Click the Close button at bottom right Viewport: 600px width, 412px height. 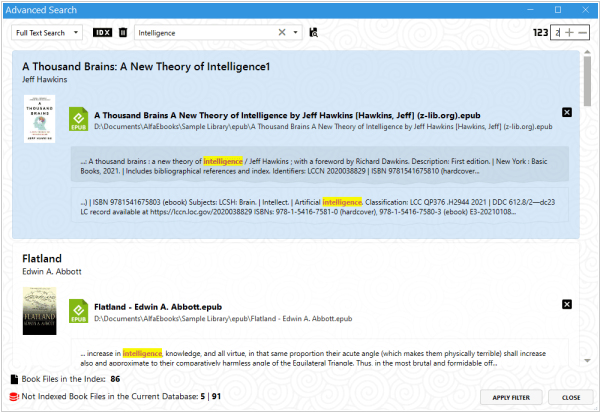pyautogui.click(x=570, y=397)
